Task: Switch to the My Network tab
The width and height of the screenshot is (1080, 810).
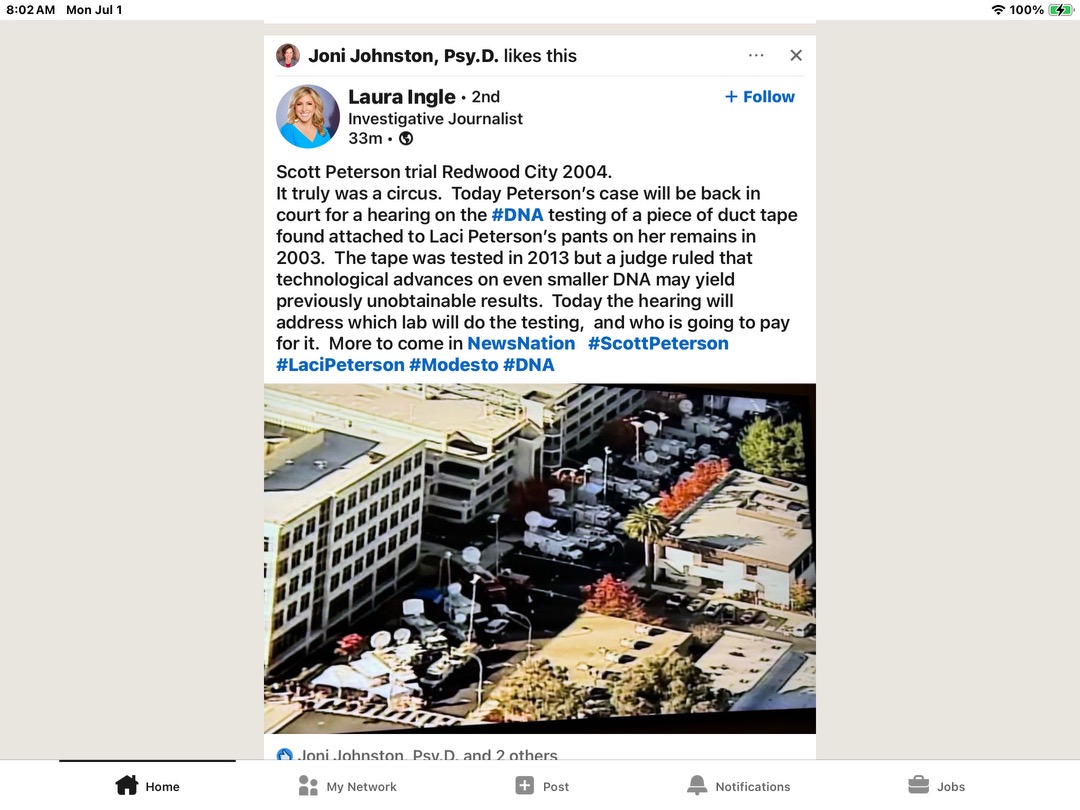Action: click(348, 786)
